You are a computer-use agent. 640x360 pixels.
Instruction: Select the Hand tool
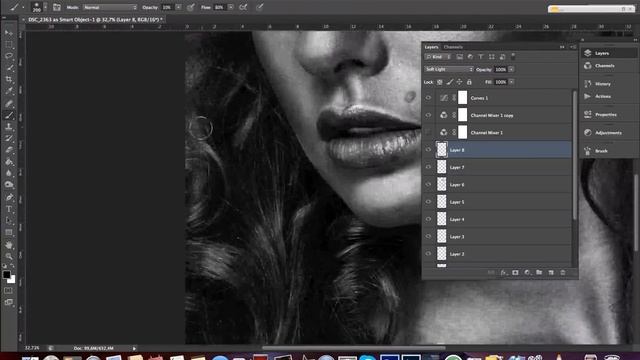pos(9,245)
